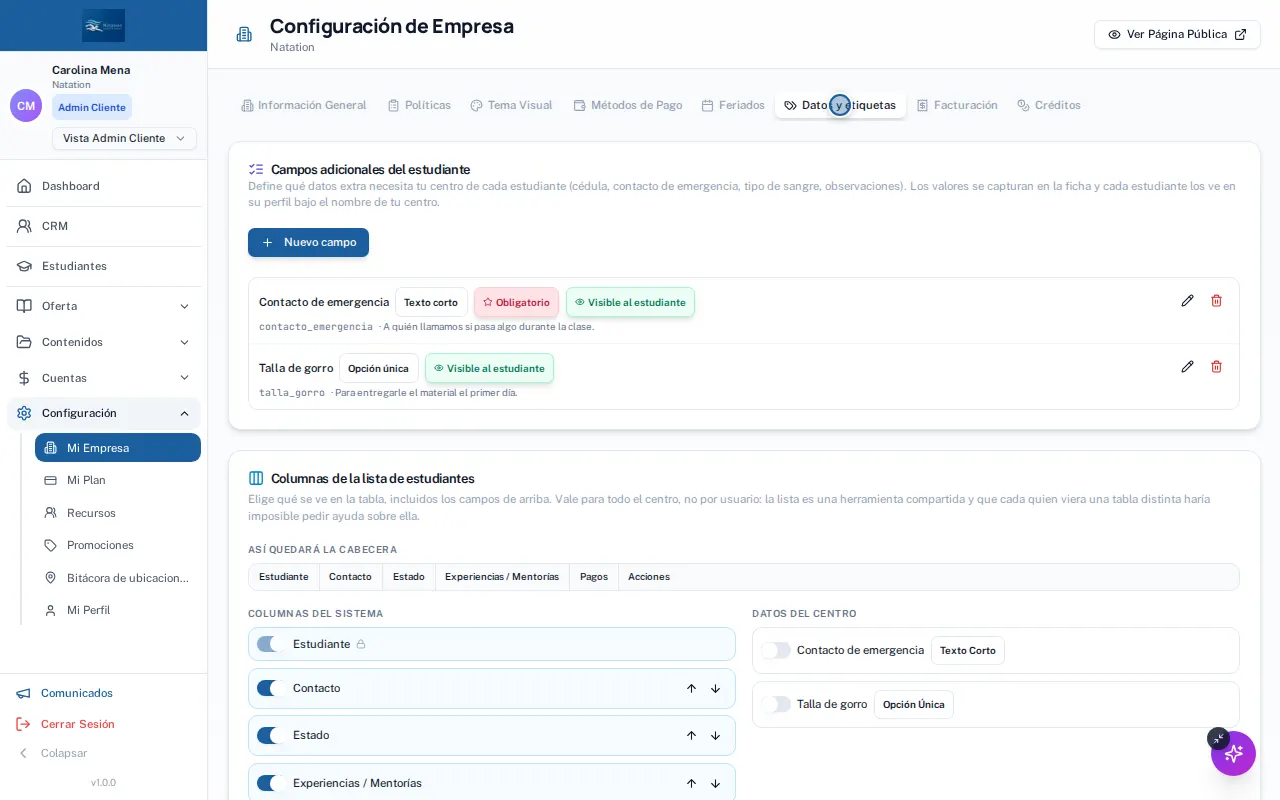Go to Mi Plan in sidebar

tap(118, 480)
